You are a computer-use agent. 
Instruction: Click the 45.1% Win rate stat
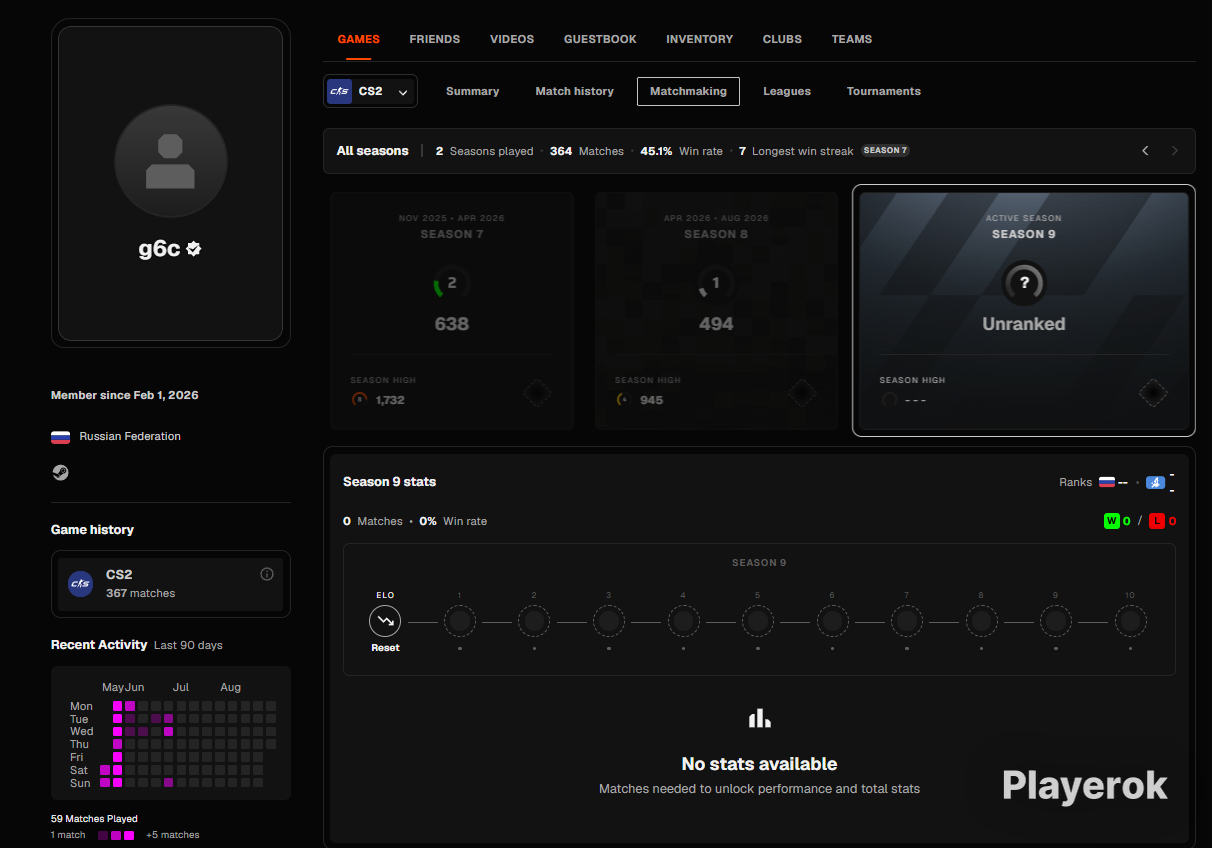pos(681,151)
